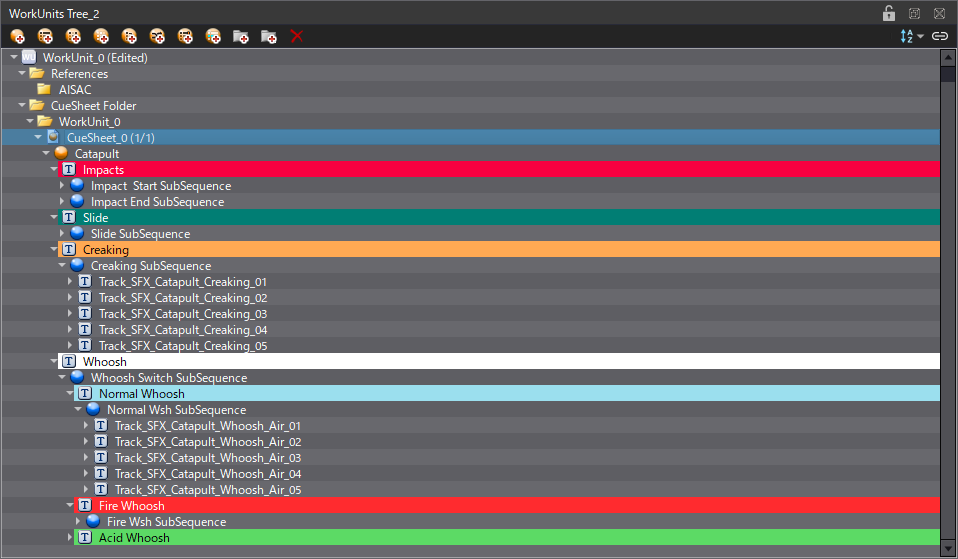This screenshot has height=559, width=958.
Task: Expand Impact Start SubSequence
Action: pos(62,185)
